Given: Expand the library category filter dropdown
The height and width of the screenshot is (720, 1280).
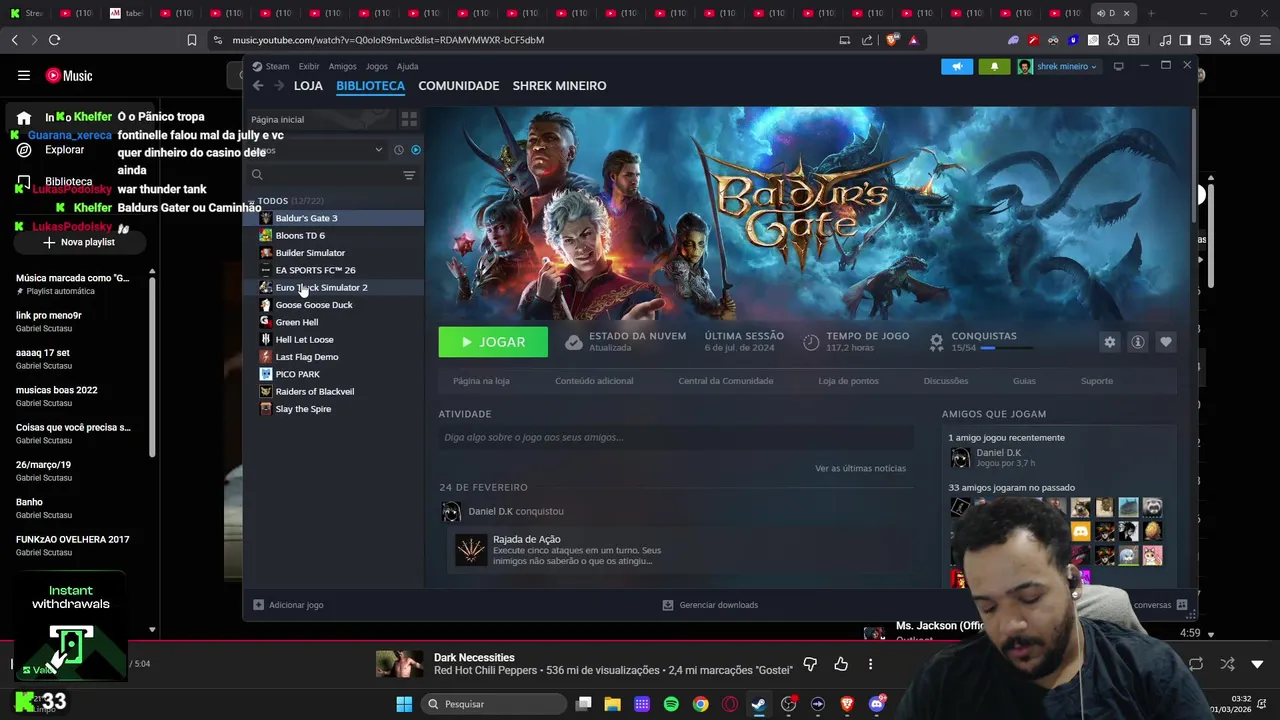Looking at the screenshot, I should [x=378, y=150].
